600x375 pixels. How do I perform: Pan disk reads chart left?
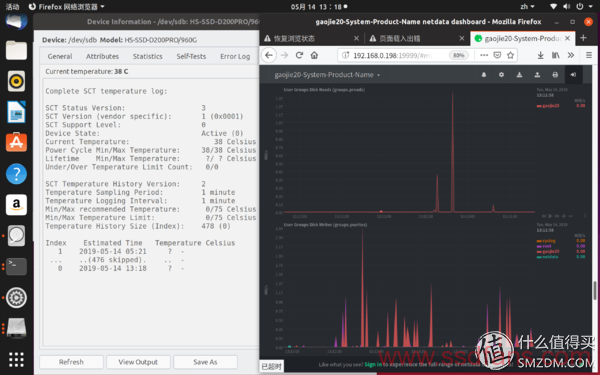[x=544, y=216]
